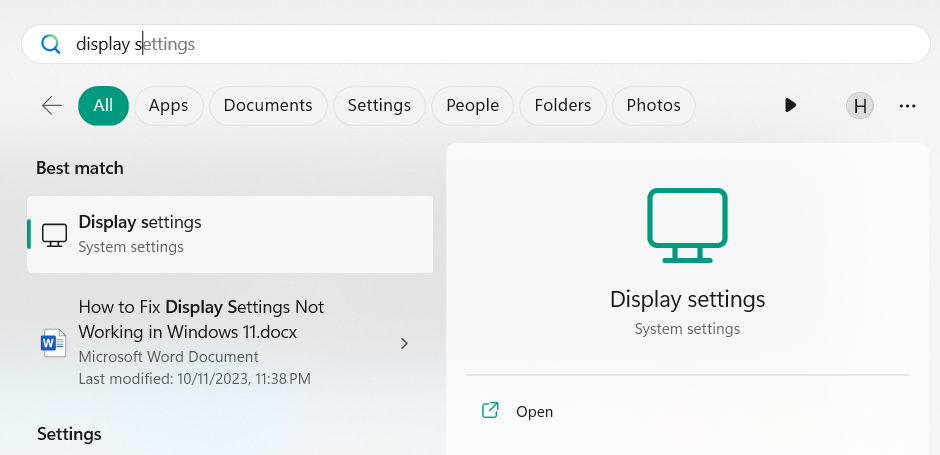The height and width of the screenshot is (455, 940).
Task: Expand the Word document result chevron
Action: click(x=404, y=343)
